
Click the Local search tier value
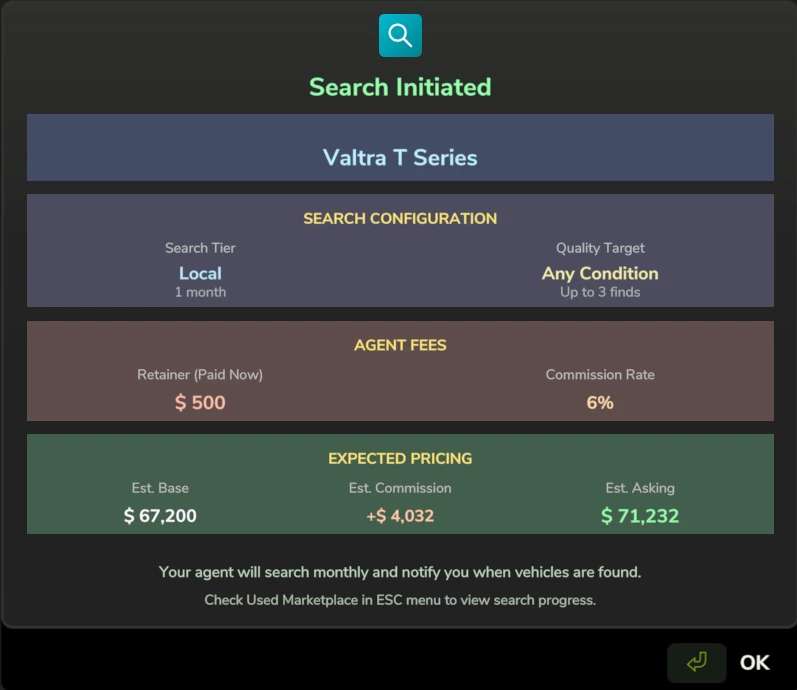point(200,273)
